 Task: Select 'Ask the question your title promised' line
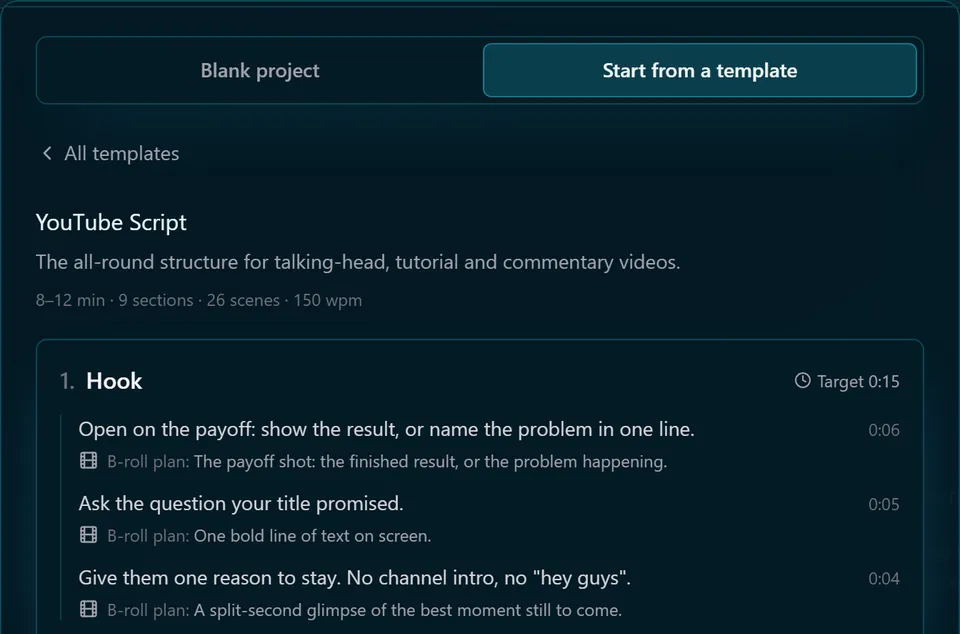click(x=241, y=504)
